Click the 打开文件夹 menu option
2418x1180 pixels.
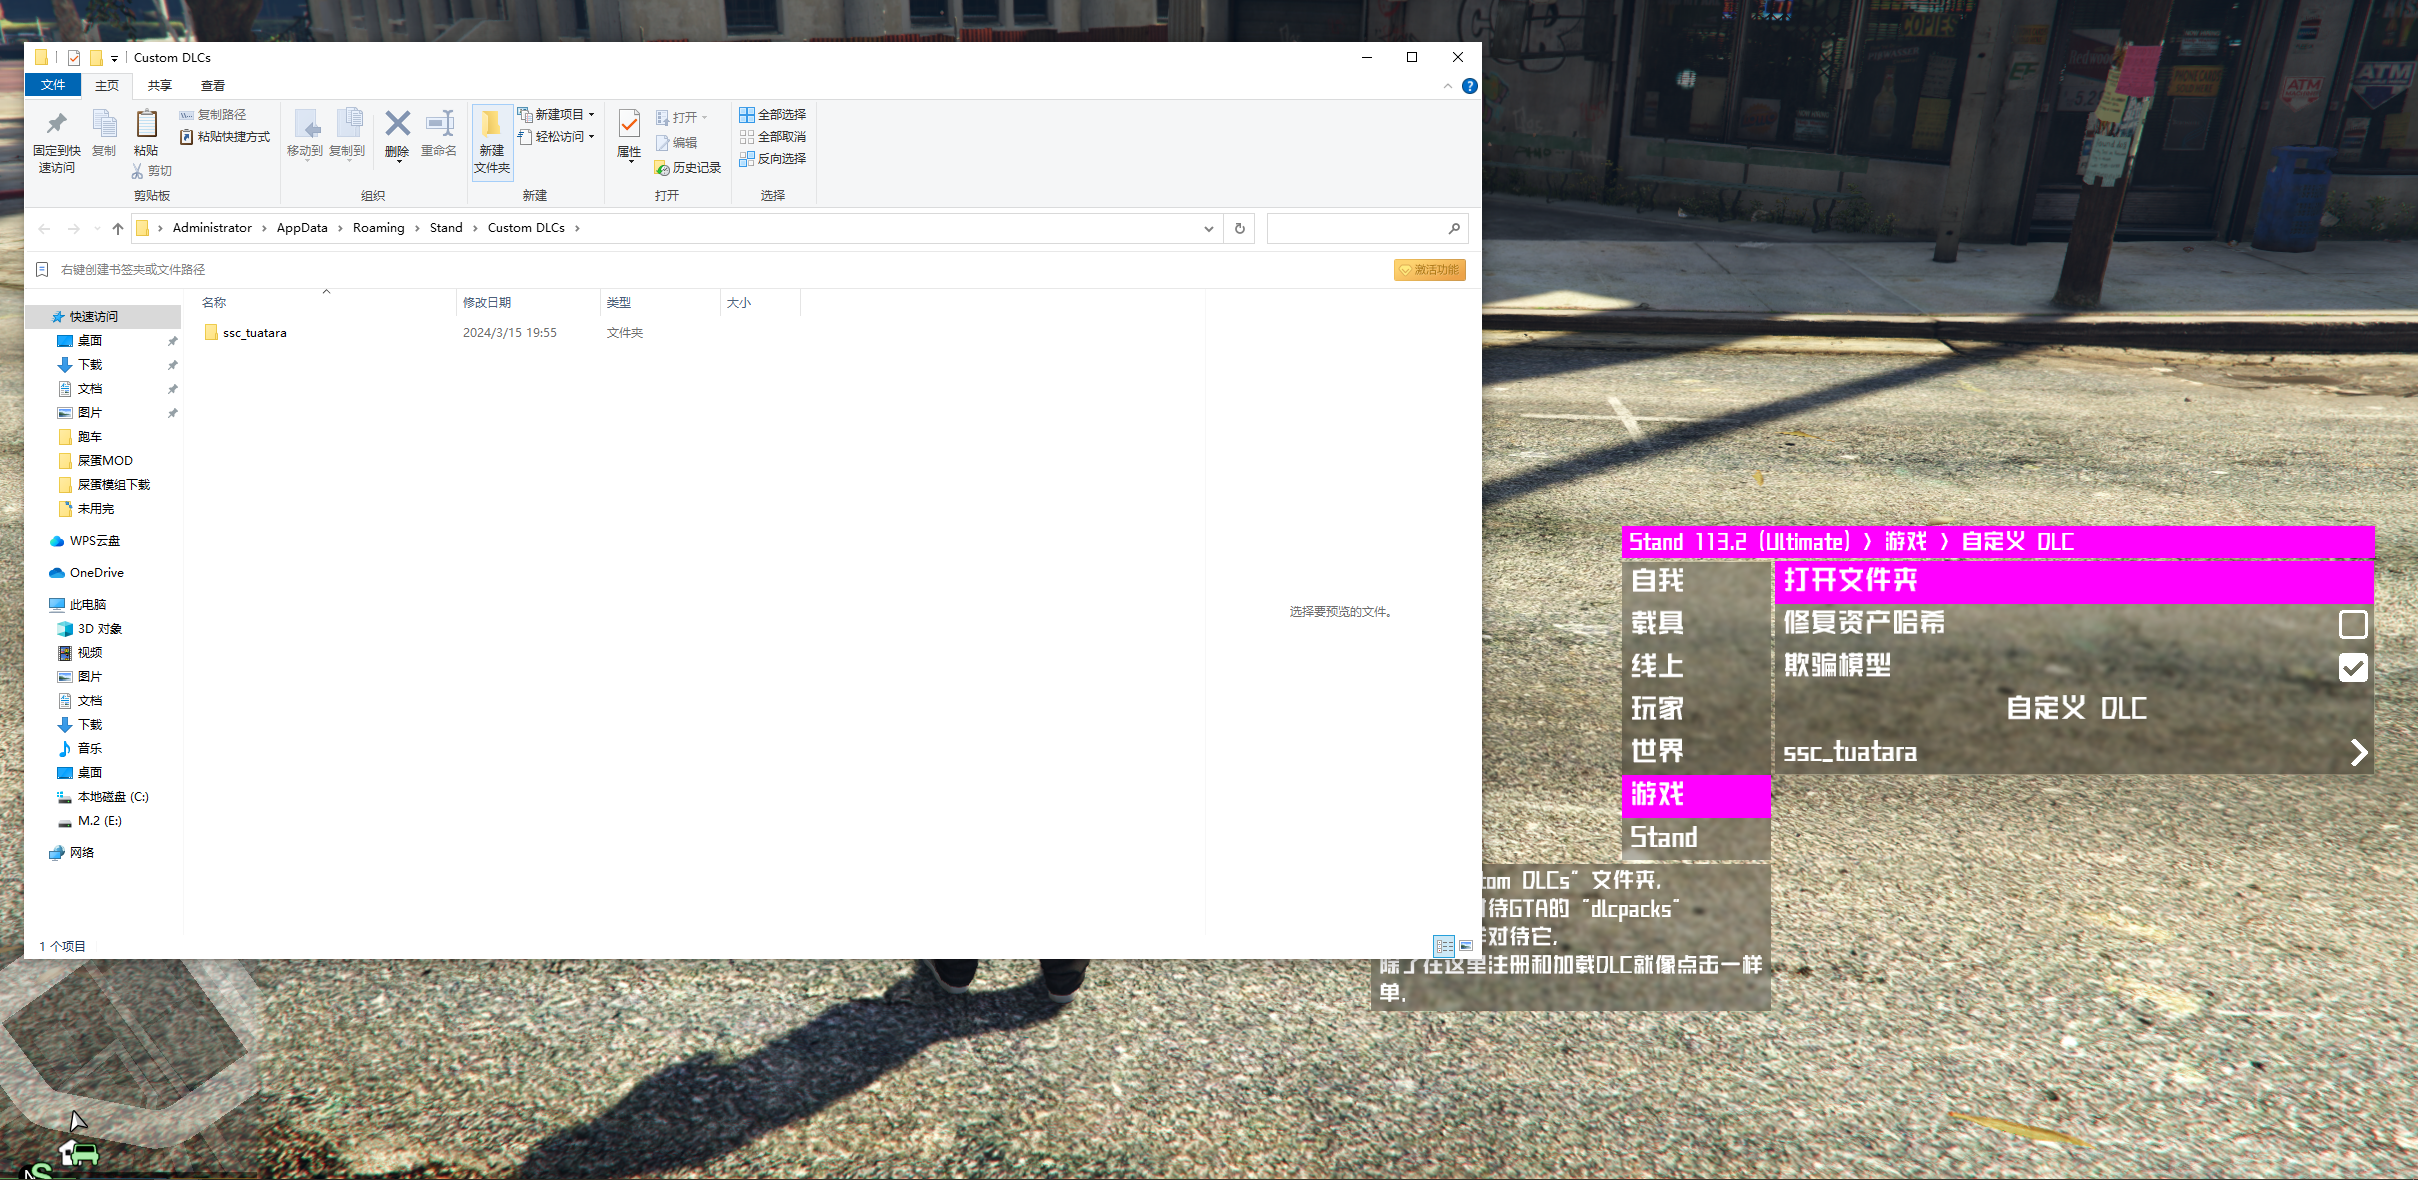1850,580
